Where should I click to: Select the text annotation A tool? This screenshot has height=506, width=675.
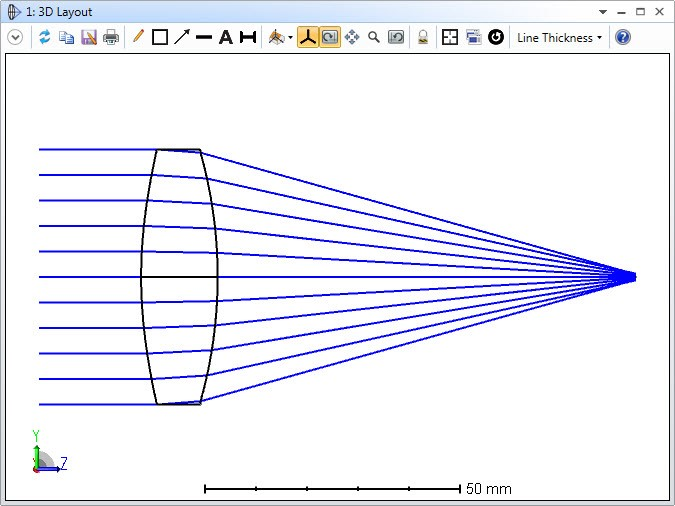pos(225,37)
